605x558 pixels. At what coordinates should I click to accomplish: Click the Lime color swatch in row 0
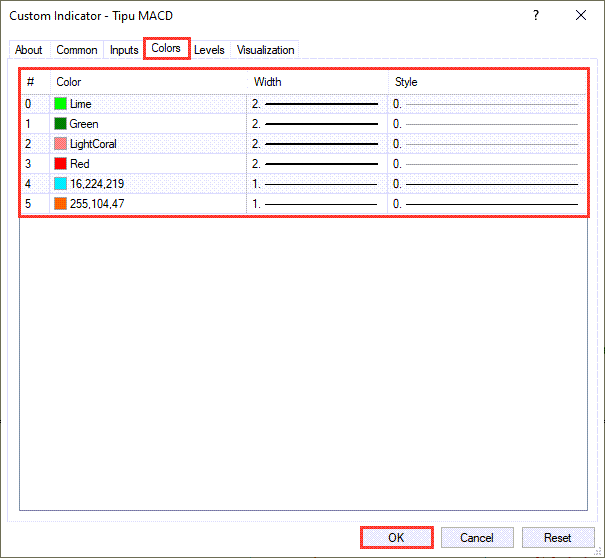[x=61, y=104]
